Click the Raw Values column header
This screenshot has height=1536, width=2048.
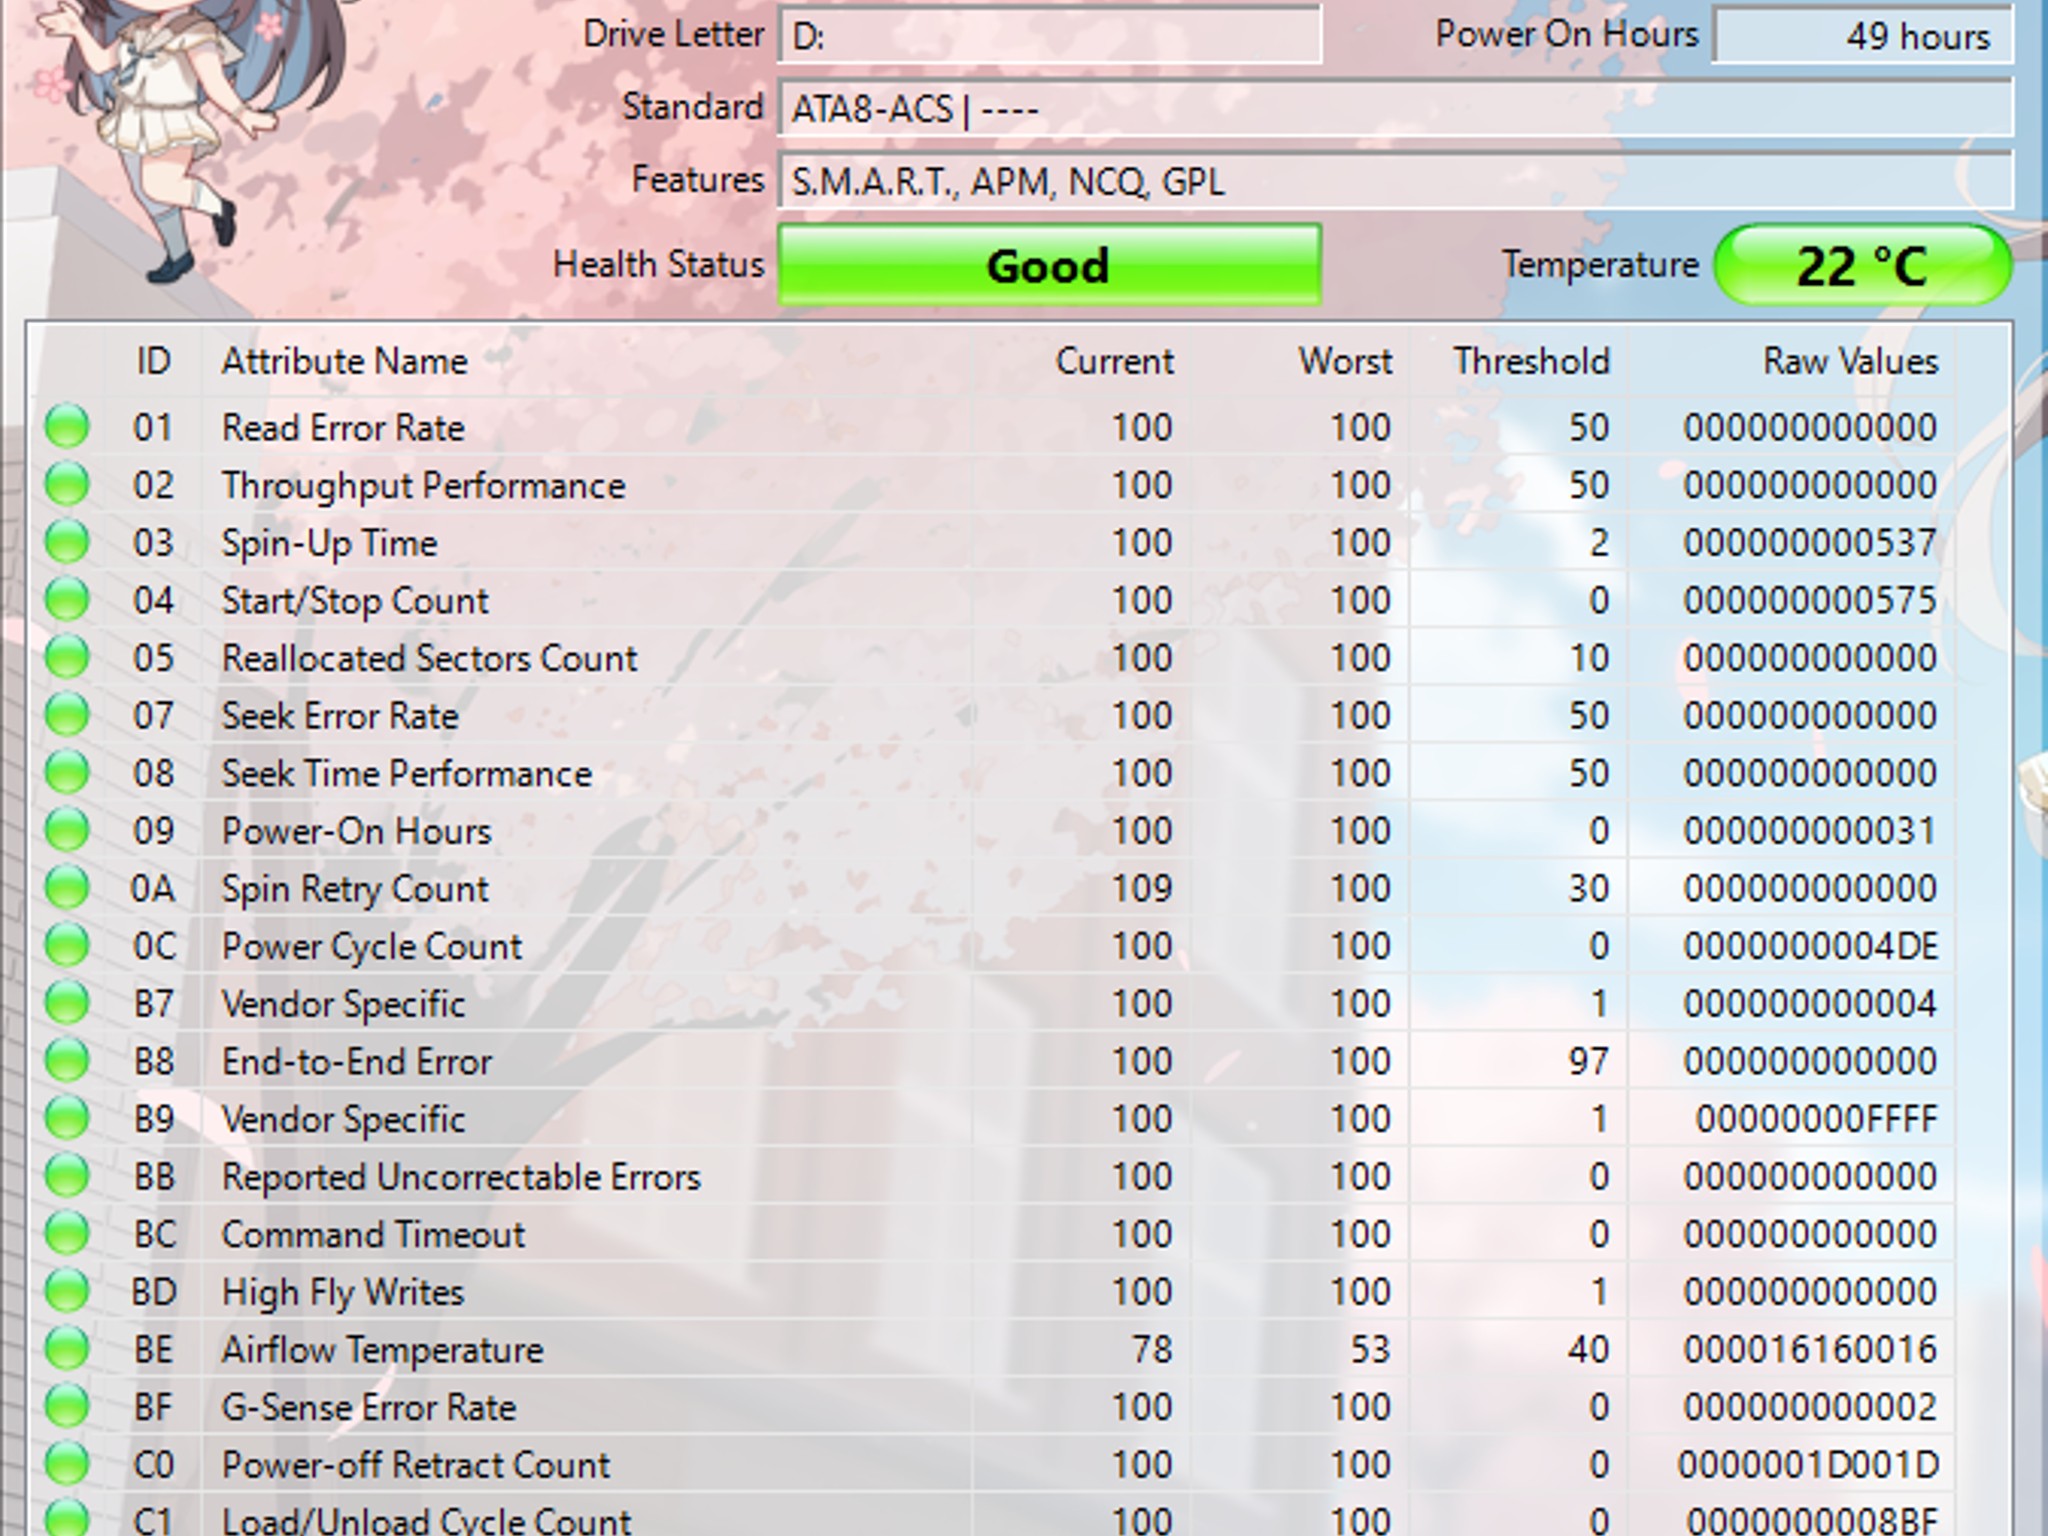point(1850,361)
